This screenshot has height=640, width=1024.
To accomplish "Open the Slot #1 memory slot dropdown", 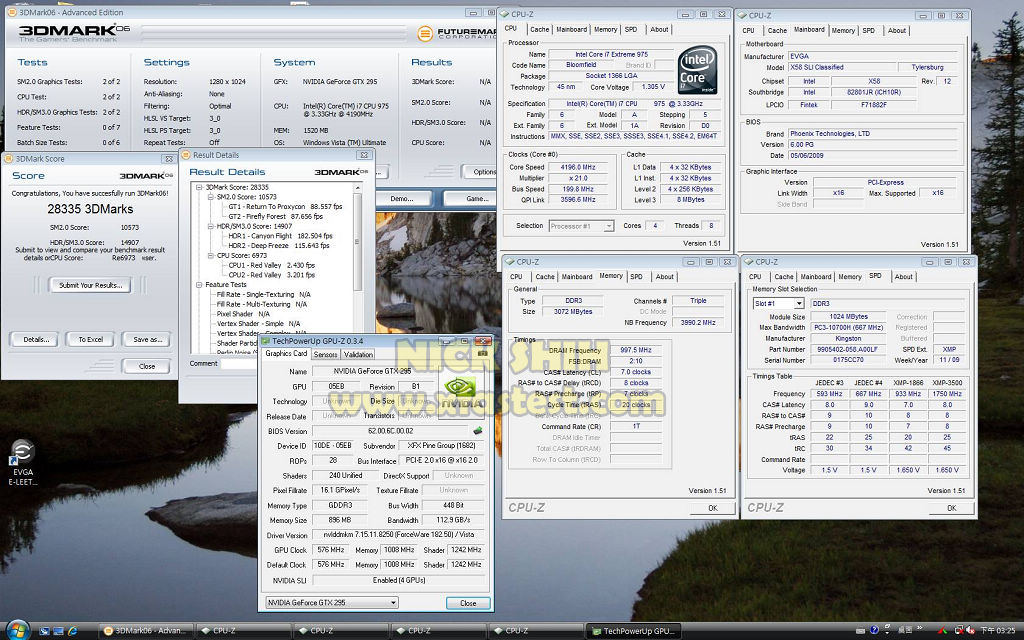I will (x=778, y=303).
